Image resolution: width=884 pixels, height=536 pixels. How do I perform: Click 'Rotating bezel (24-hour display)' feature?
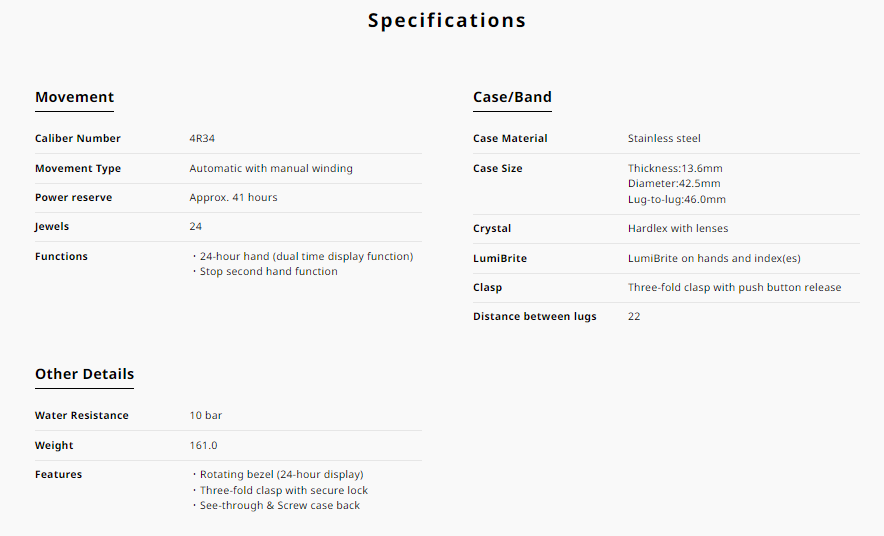pyautogui.click(x=281, y=475)
